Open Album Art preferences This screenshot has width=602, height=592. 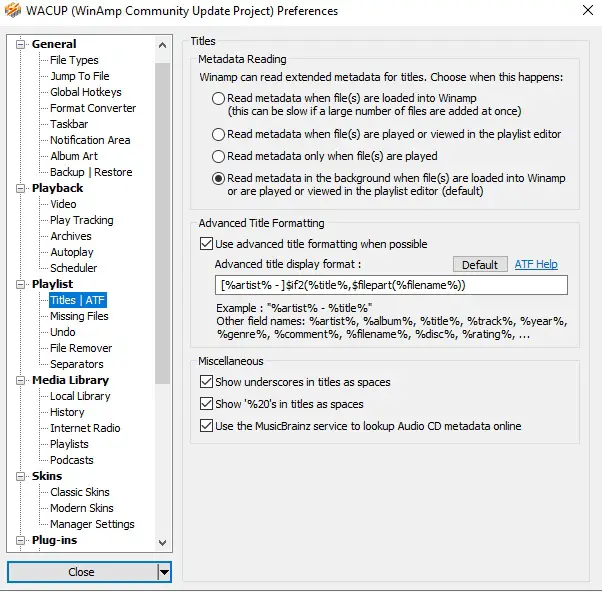coord(74,156)
